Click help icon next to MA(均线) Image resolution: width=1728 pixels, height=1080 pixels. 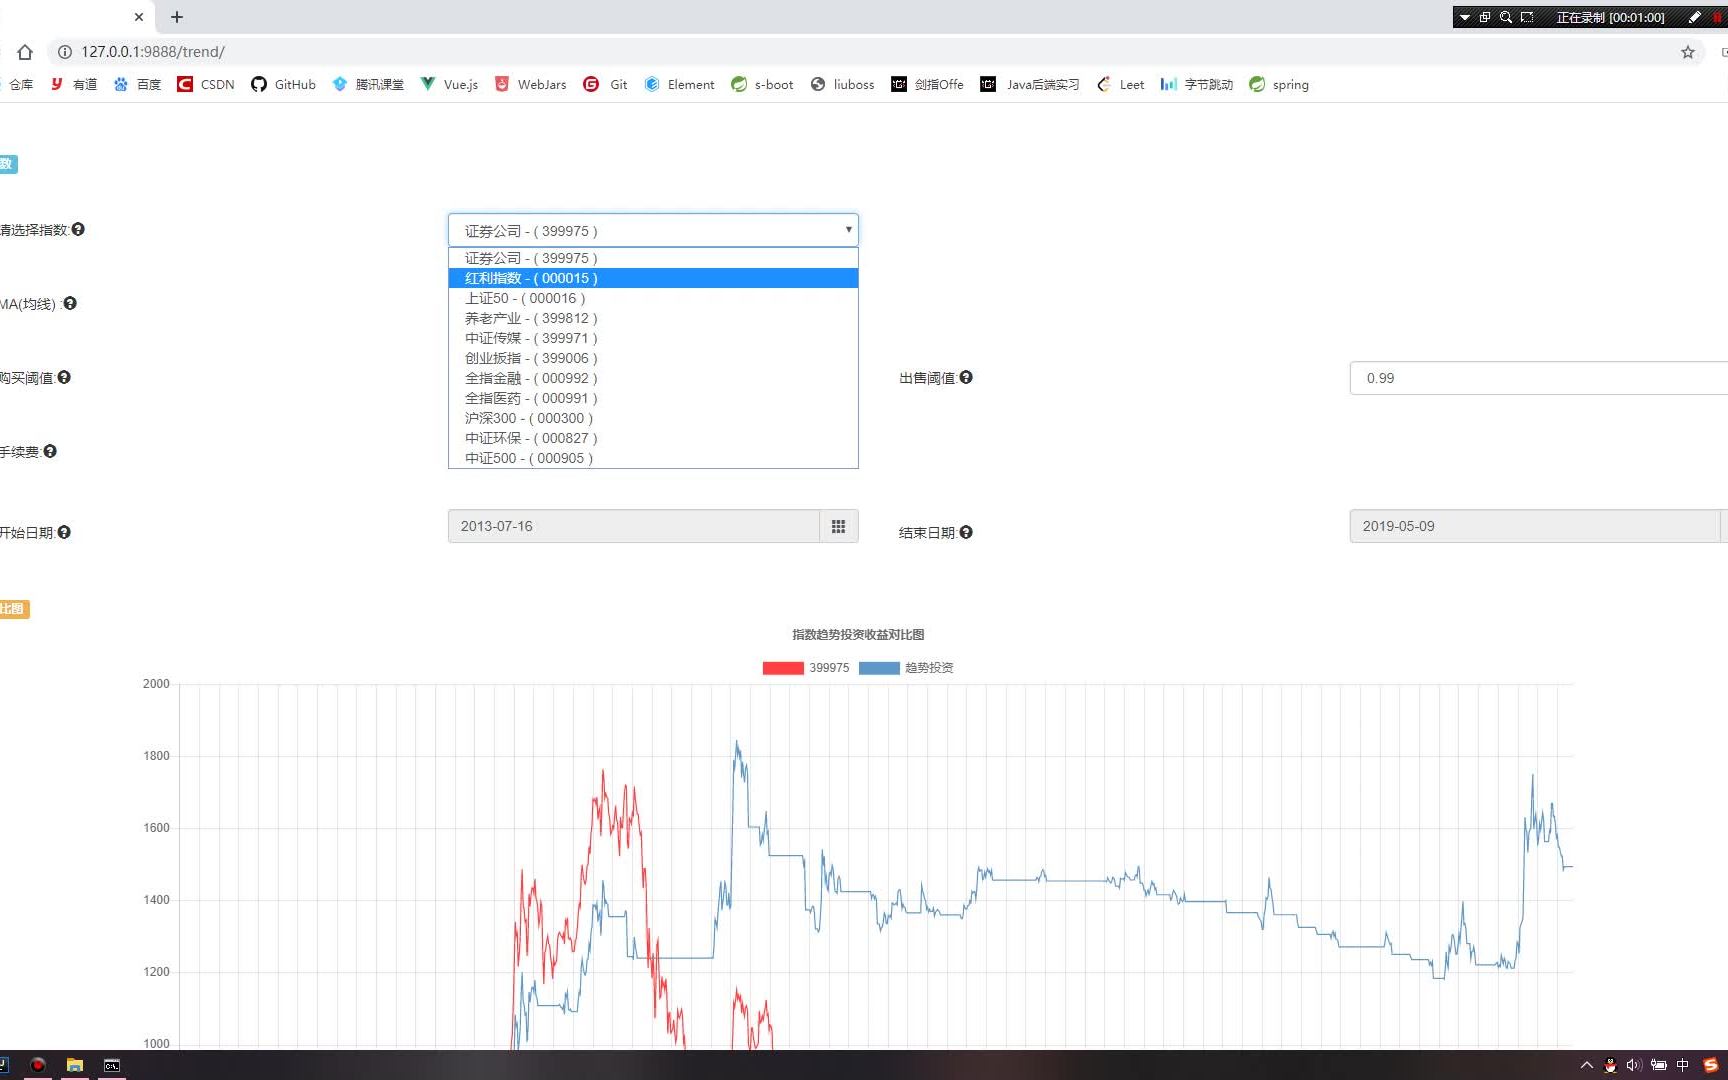coord(70,303)
